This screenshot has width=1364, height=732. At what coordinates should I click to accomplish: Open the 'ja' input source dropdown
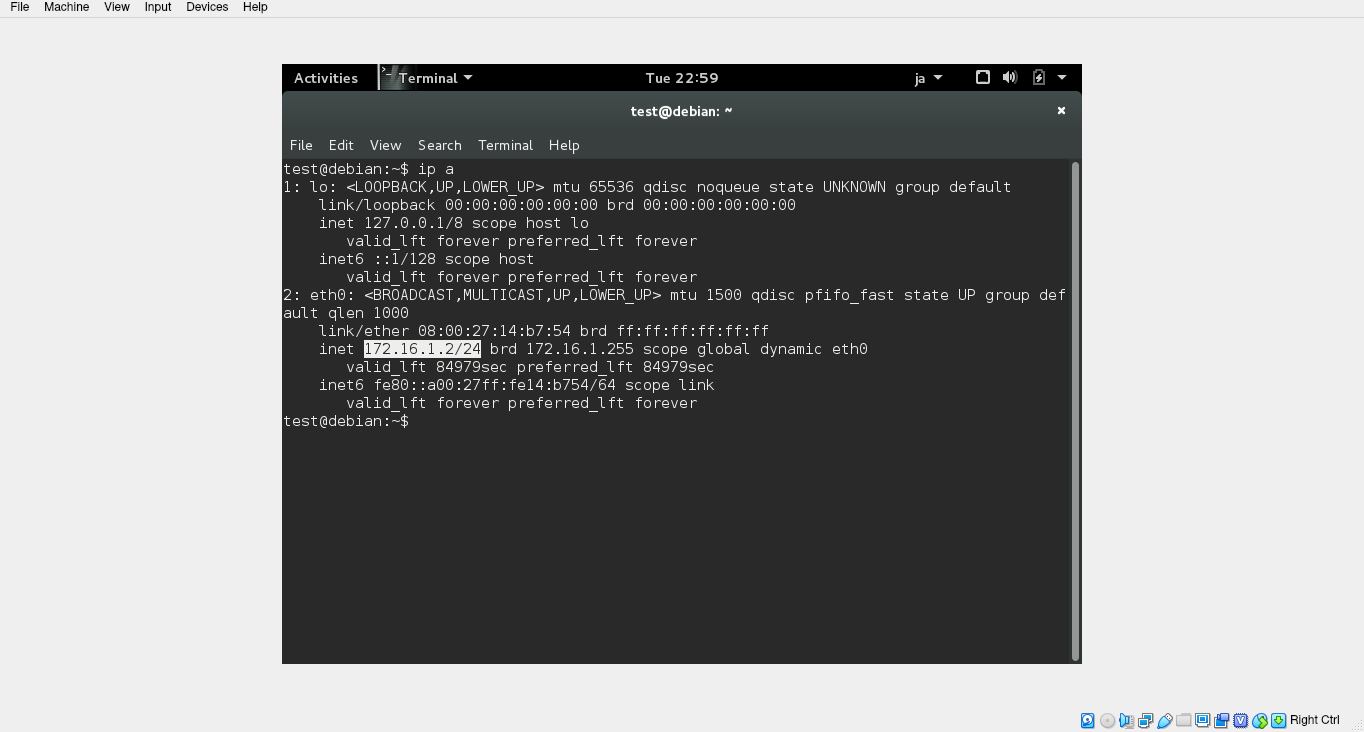(928, 78)
